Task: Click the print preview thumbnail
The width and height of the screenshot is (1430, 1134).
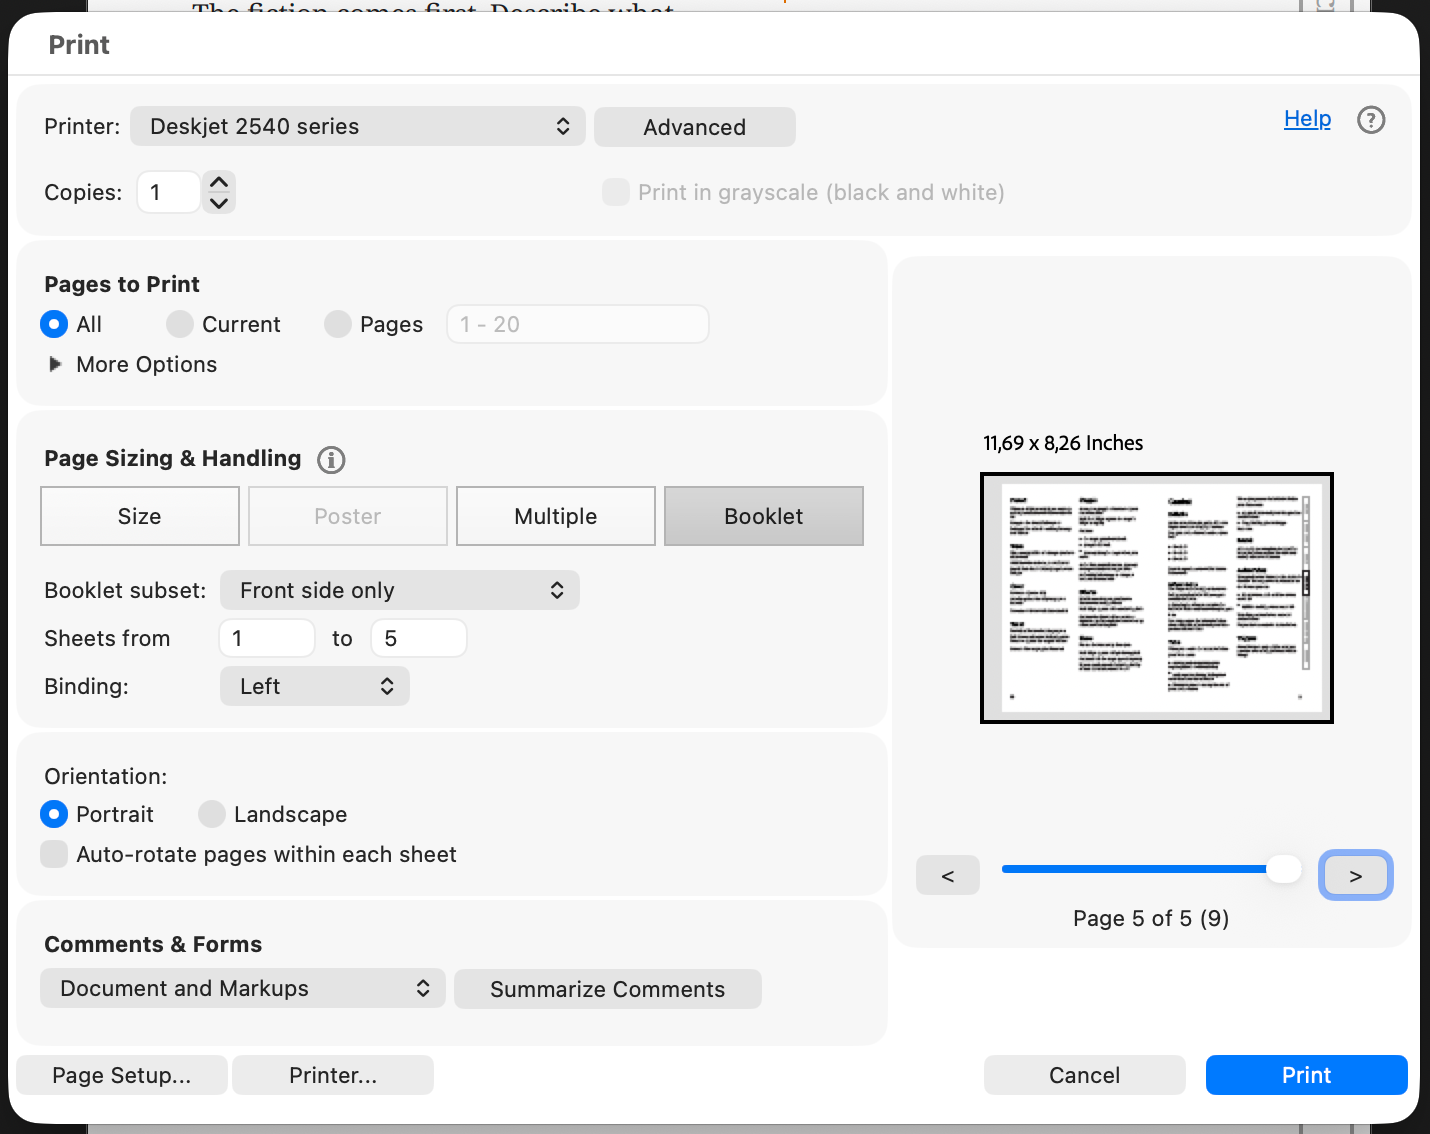Action: click(x=1157, y=598)
